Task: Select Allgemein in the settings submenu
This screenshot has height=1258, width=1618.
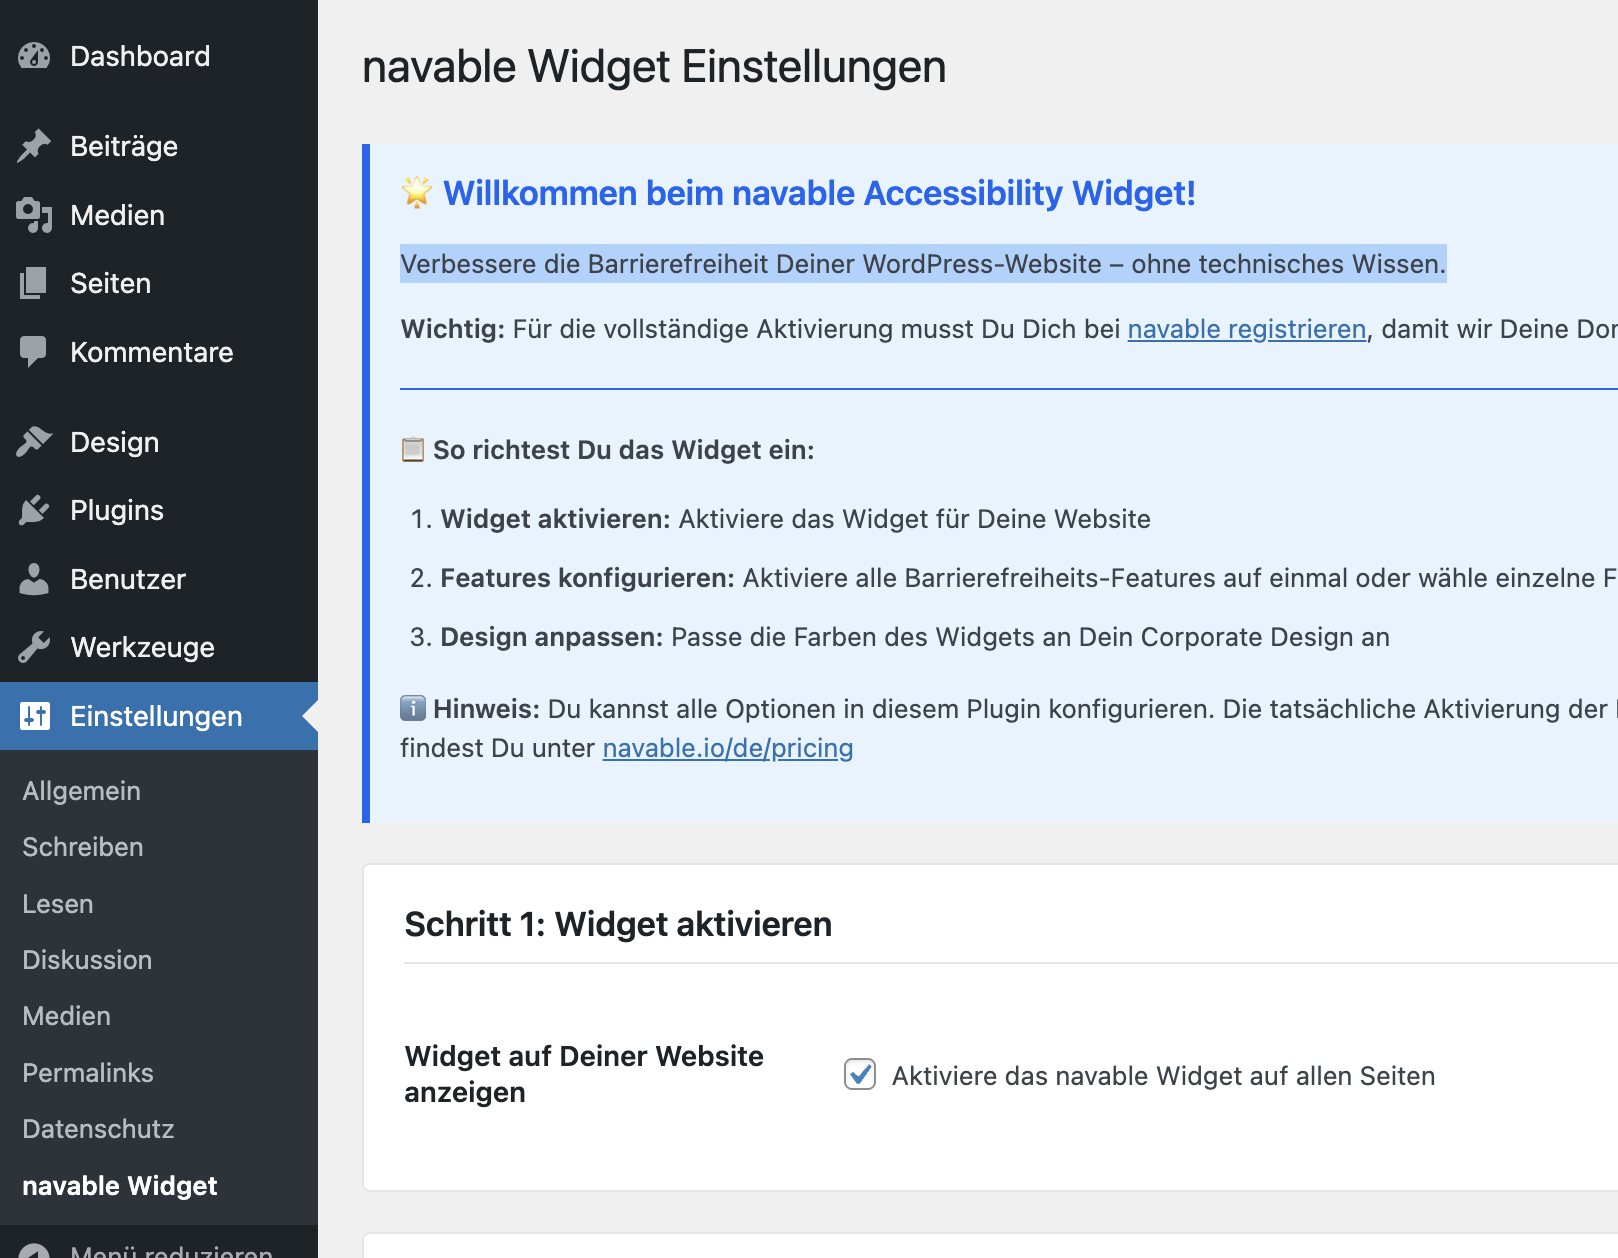Action: [81, 790]
